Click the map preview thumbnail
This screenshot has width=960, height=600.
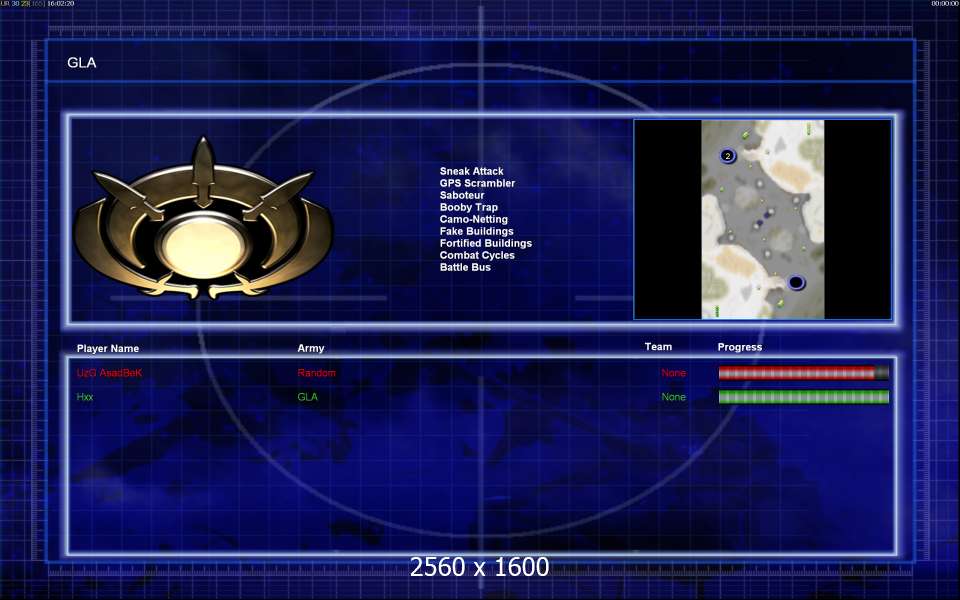pyautogui.click(x=762, y=219)
